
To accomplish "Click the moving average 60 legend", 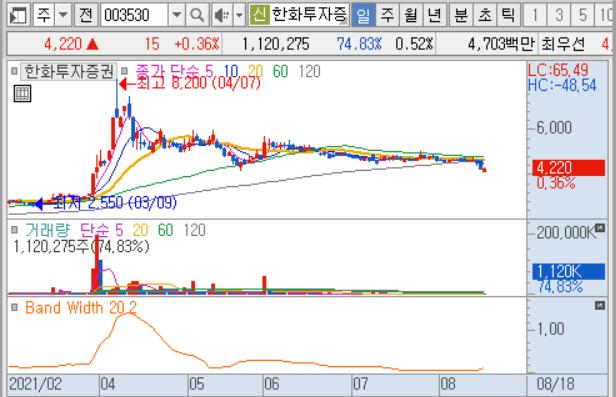I will 280,71.
